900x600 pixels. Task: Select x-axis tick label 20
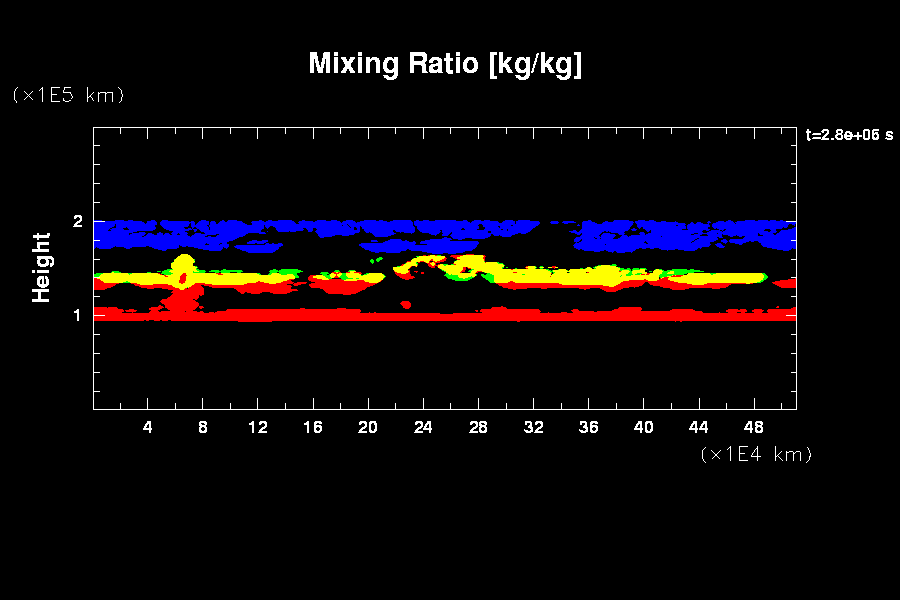(368, 427)
